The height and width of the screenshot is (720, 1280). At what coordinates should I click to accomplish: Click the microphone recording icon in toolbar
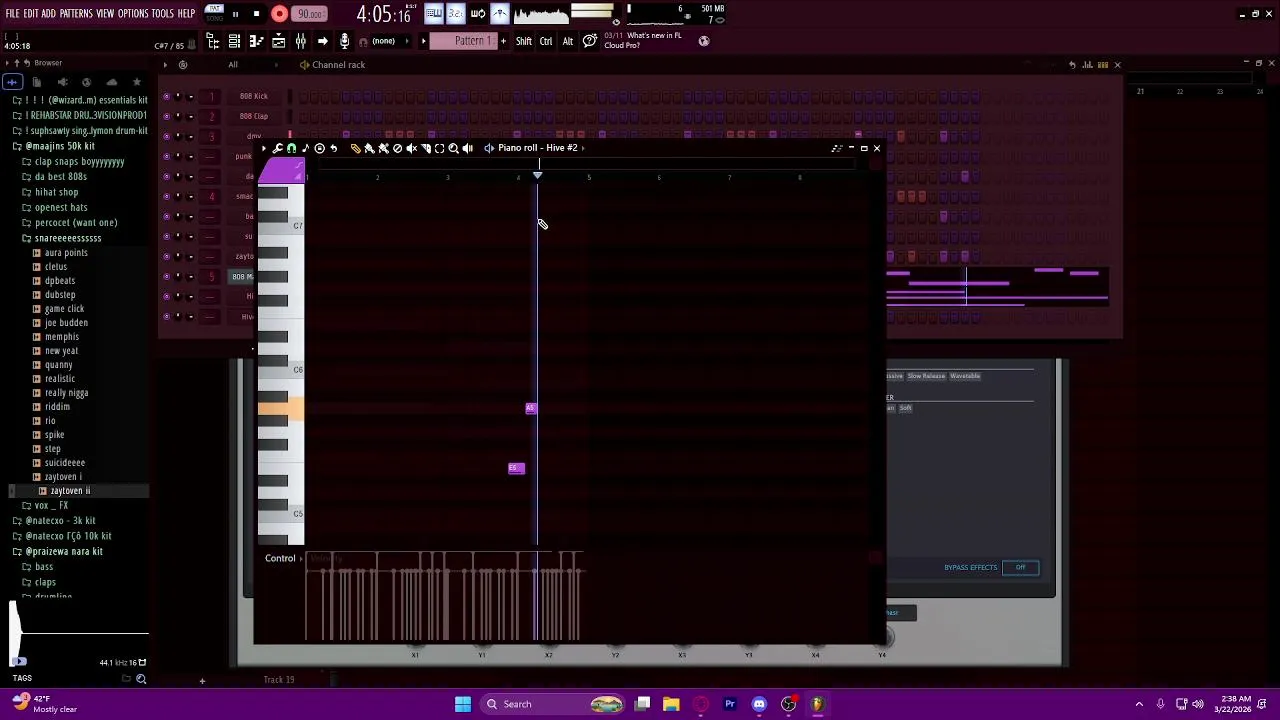(344, 41)
